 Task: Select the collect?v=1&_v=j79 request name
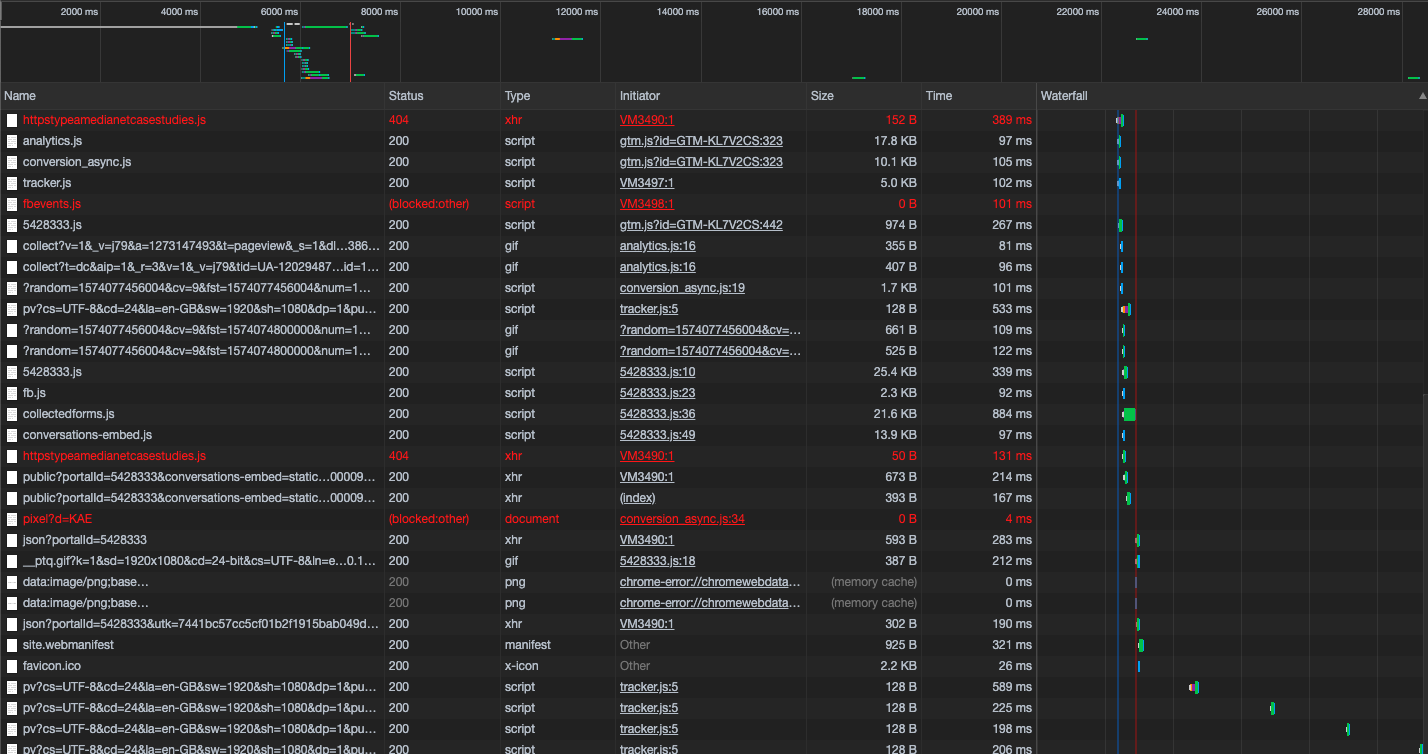(x=201, y=246)
